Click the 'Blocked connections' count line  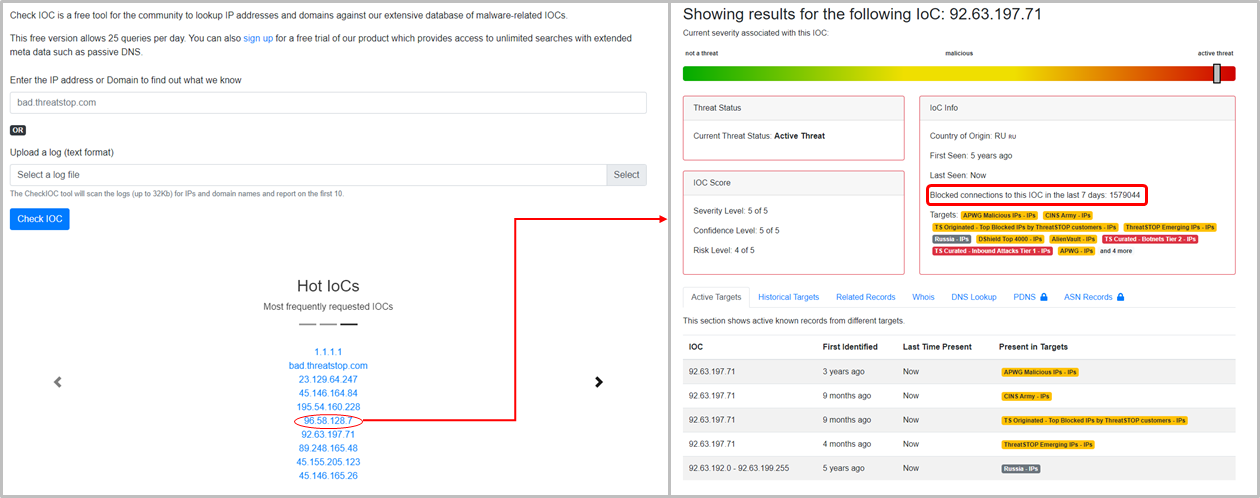click(1035, 194)
